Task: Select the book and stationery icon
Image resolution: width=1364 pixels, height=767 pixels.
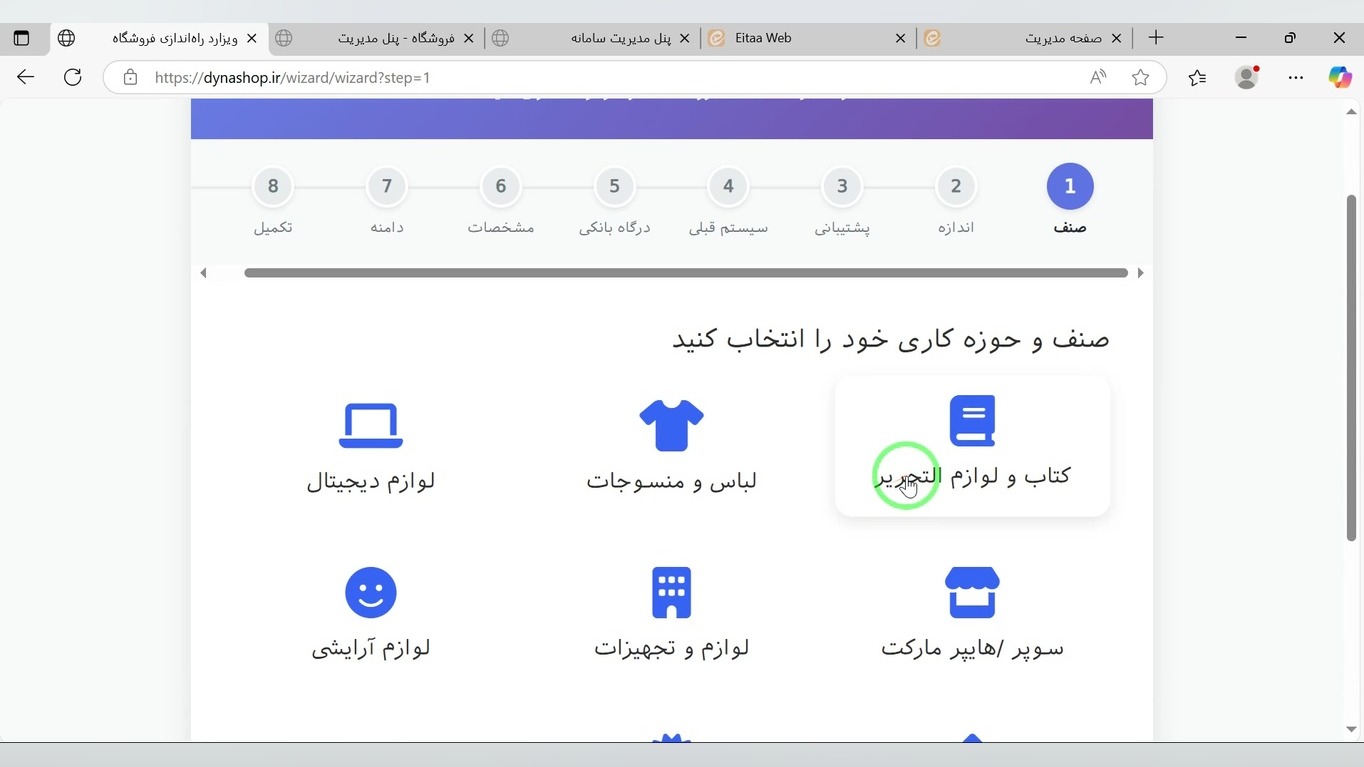Action: 972,420
